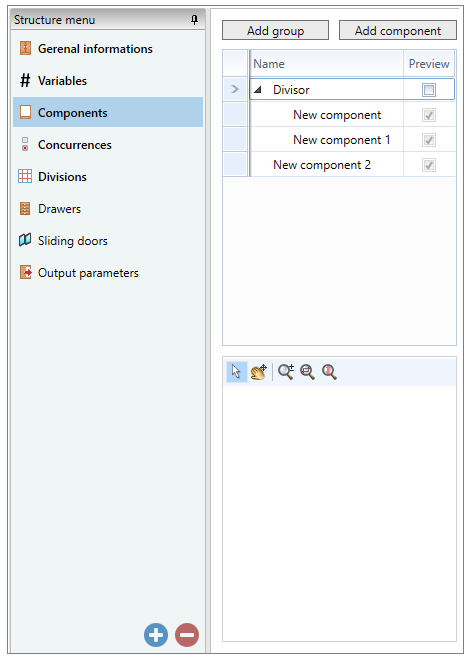Image resolution: width=468 pixels, height=659 pixels.
Task: Pin the Structure menu panel
Action: coord(194,20)
